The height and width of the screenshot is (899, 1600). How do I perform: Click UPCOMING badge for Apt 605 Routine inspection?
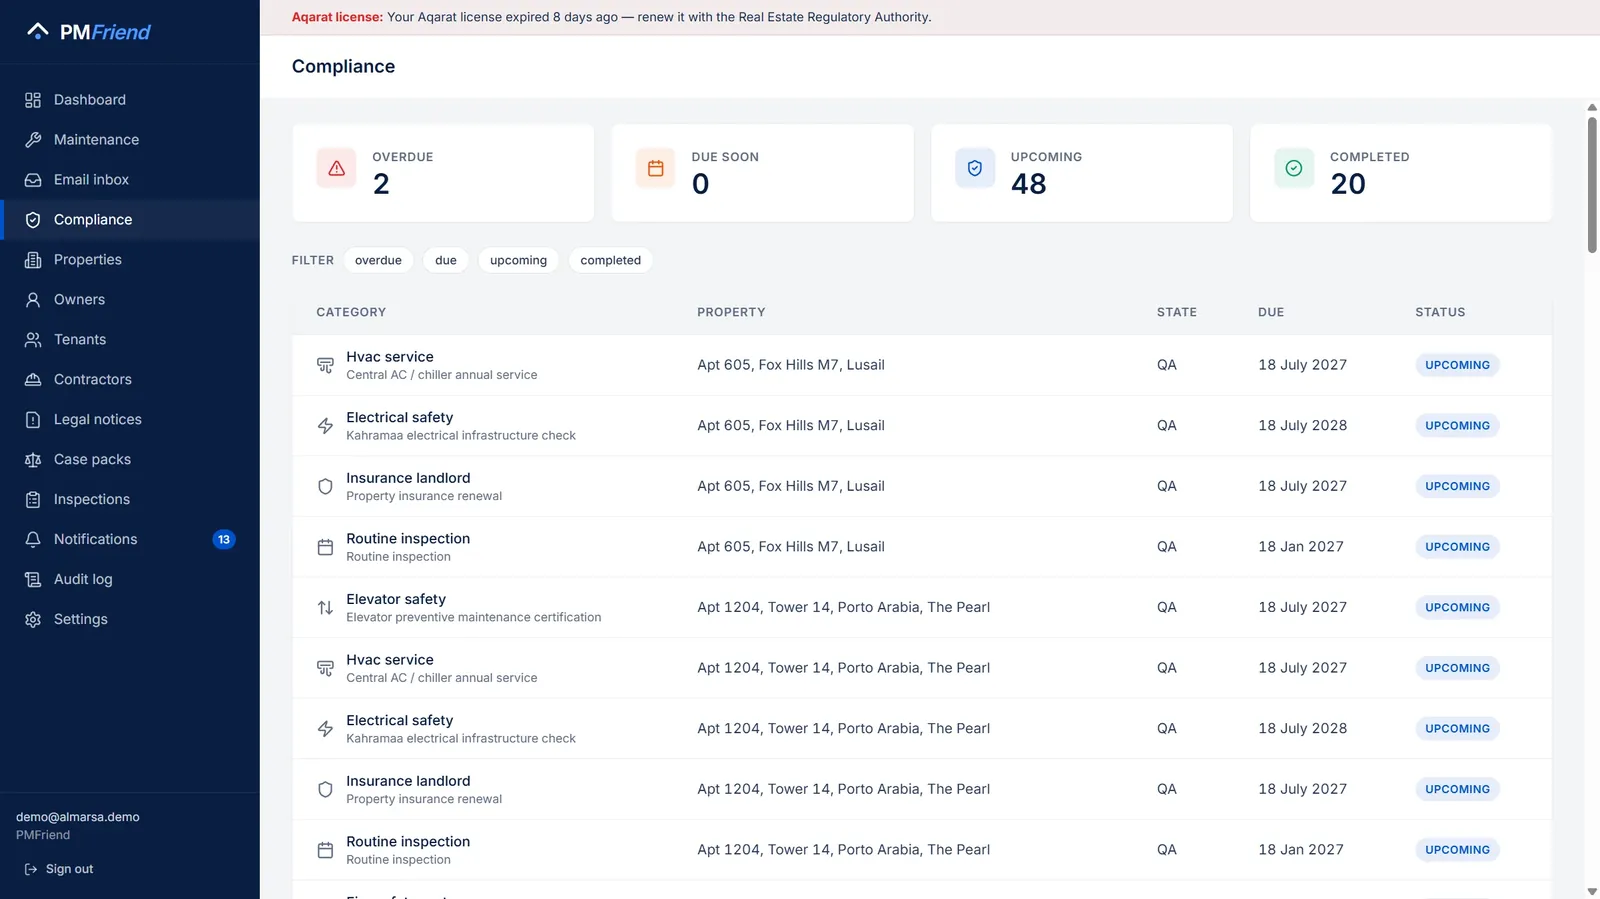tap(1457, 547)
